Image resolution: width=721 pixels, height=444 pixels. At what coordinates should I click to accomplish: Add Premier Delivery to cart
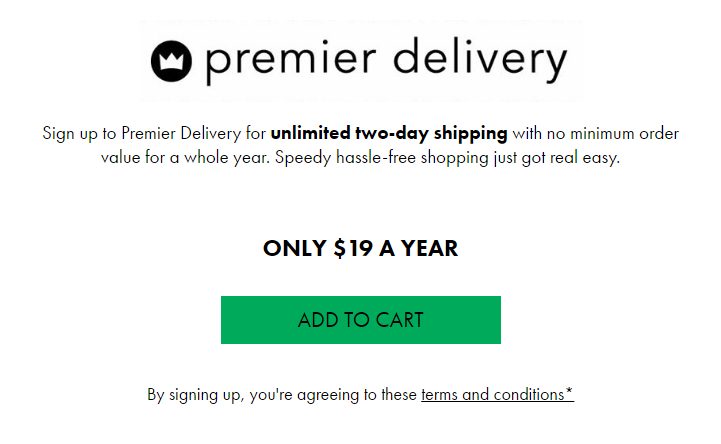360,320
